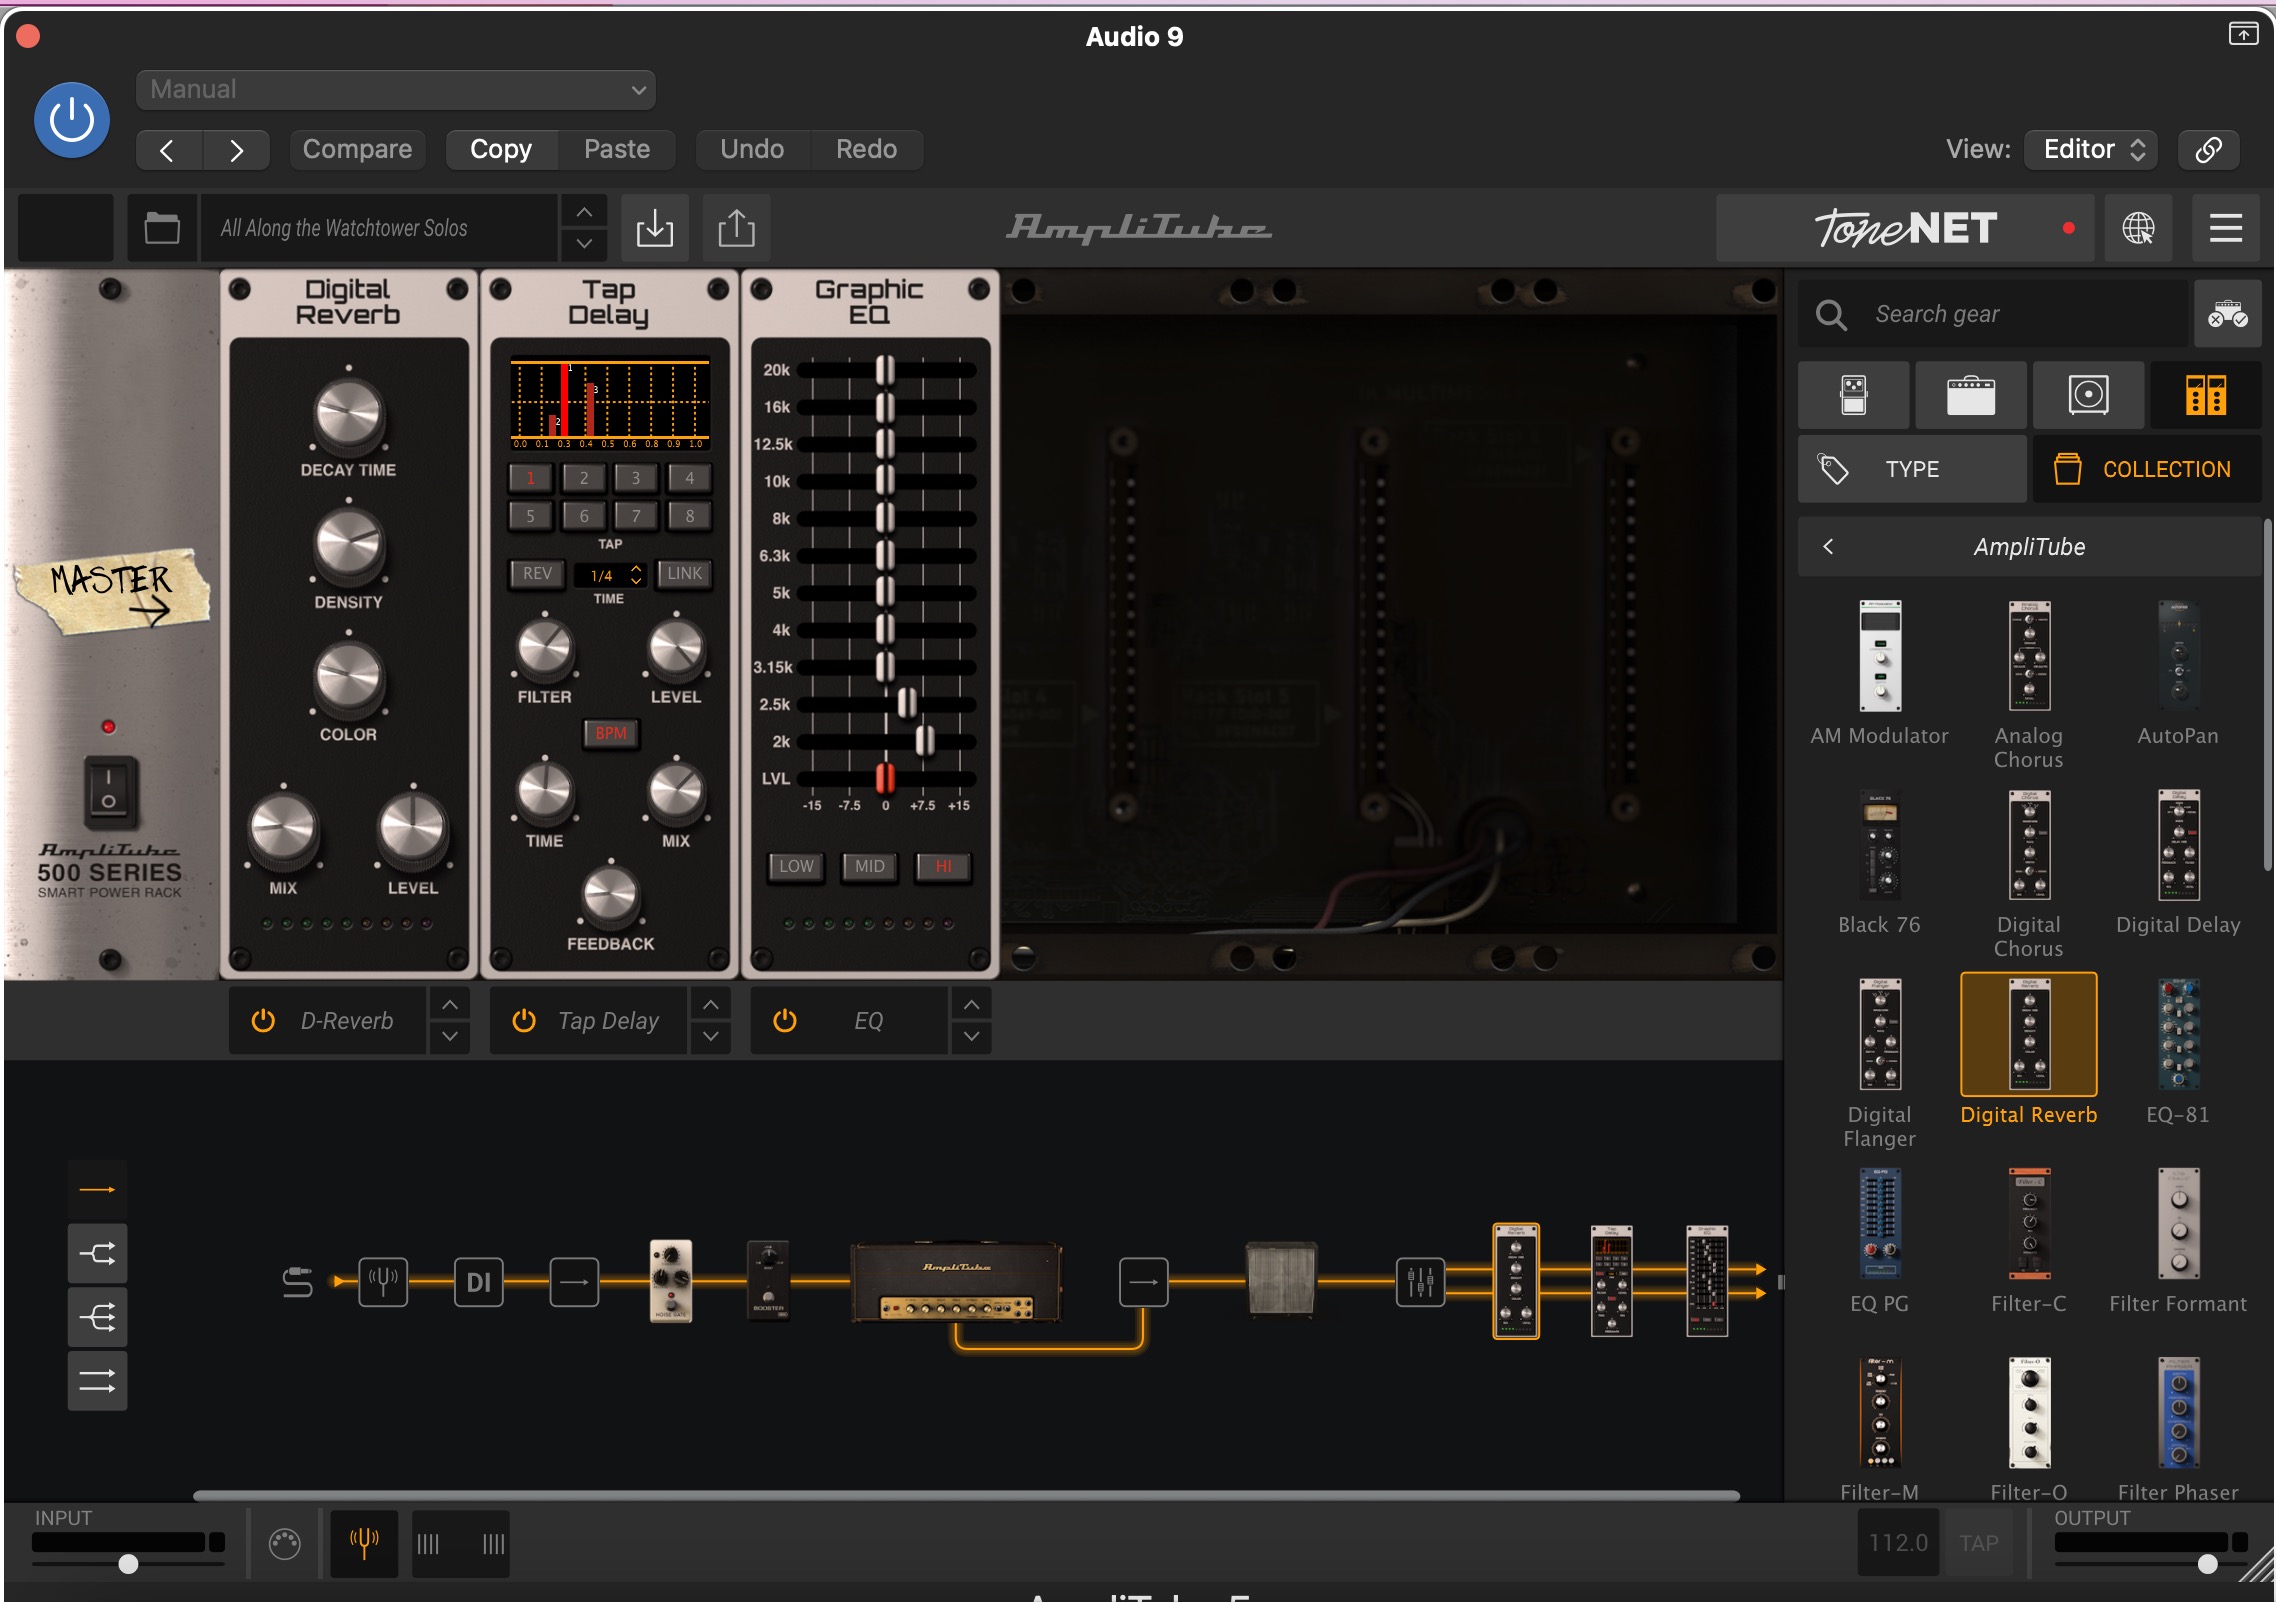Open the View Editor dropdown
This screenshot has height=1602, width=2276.
[2091, 150]
